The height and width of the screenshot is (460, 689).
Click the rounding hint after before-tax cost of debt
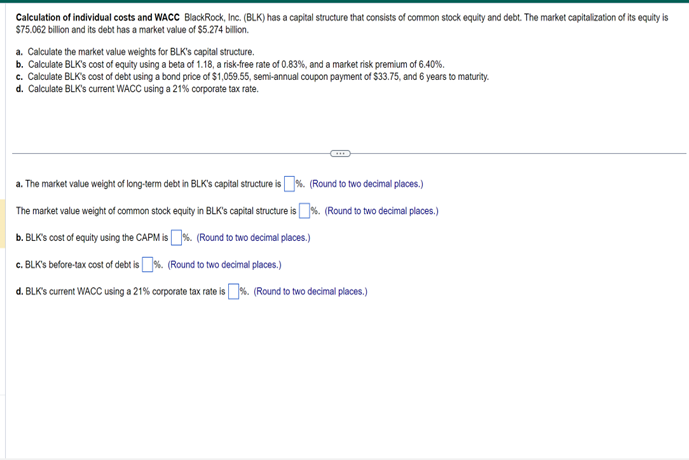225,265
